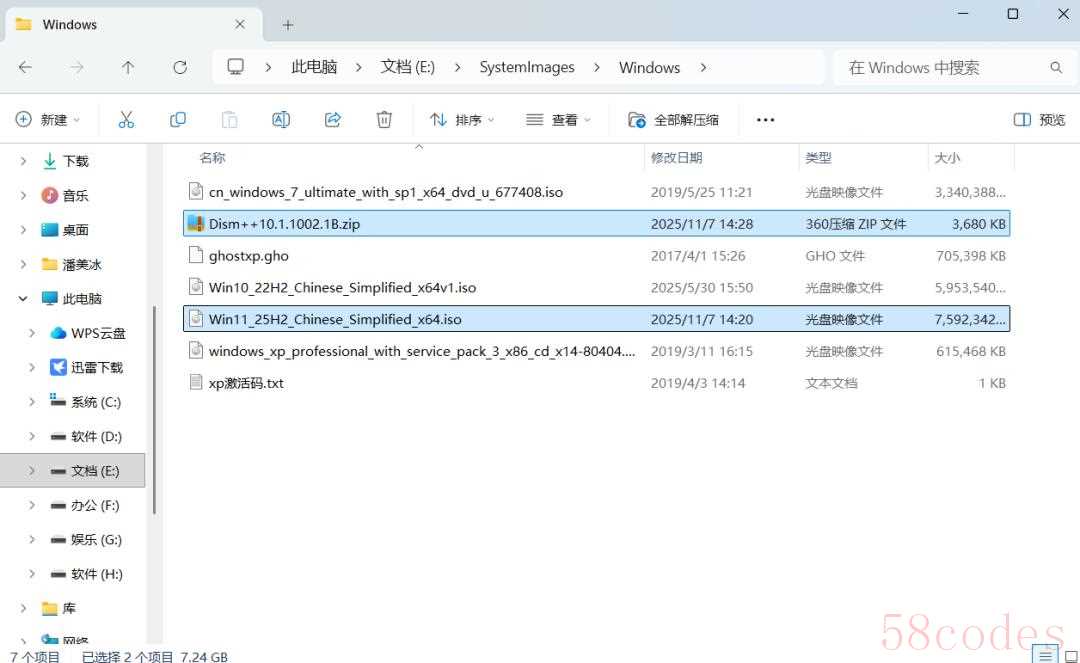Click the Cut scissors icon in toolbar
This screenshot has width=1080, height=663.
[x=126, y=120]
